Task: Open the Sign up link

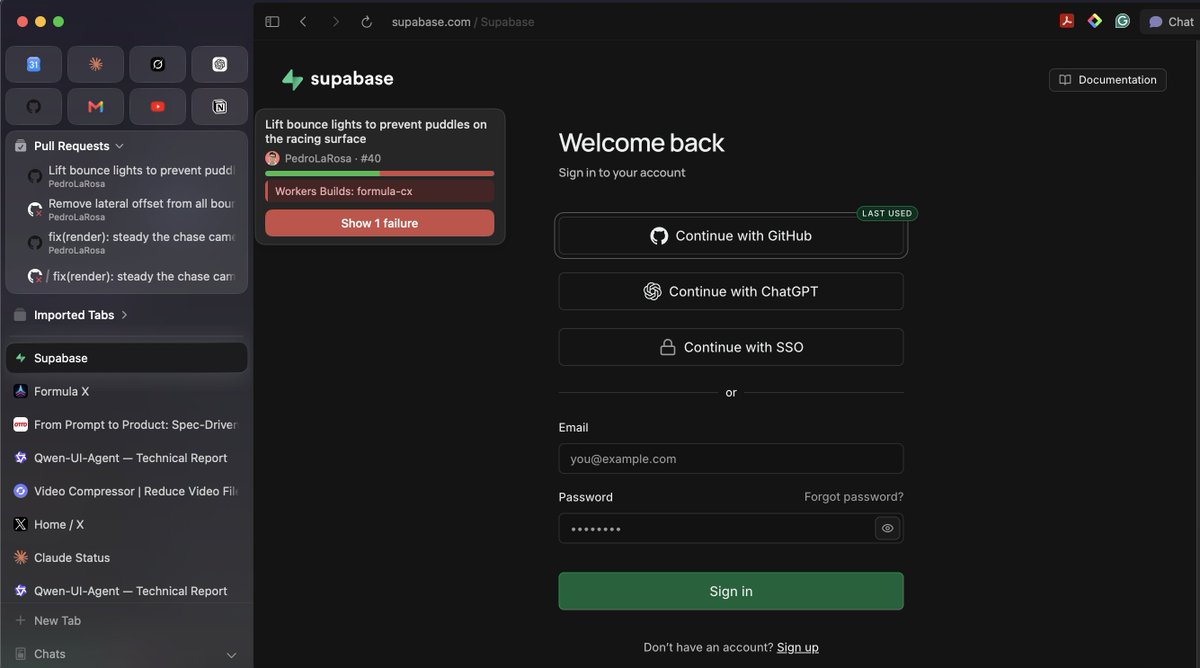Action: click(798, 647)
